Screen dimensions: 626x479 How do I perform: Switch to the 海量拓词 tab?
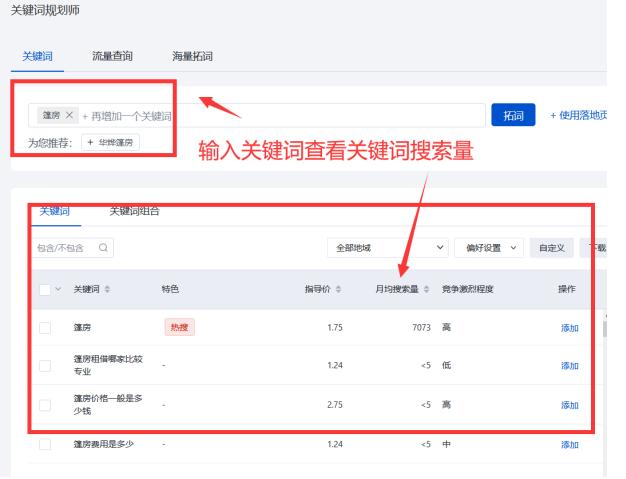(x=192, y=56)
